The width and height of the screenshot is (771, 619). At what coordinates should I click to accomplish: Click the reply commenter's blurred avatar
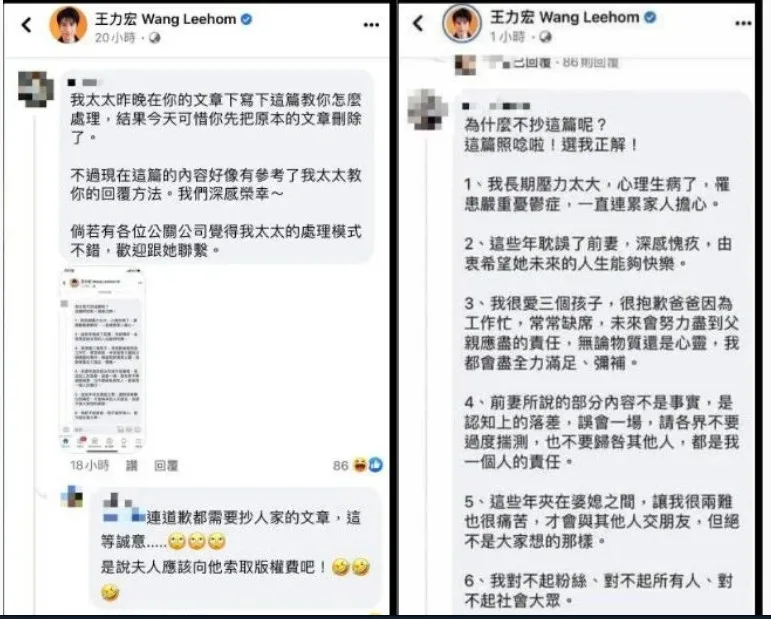tap(72, 497)
